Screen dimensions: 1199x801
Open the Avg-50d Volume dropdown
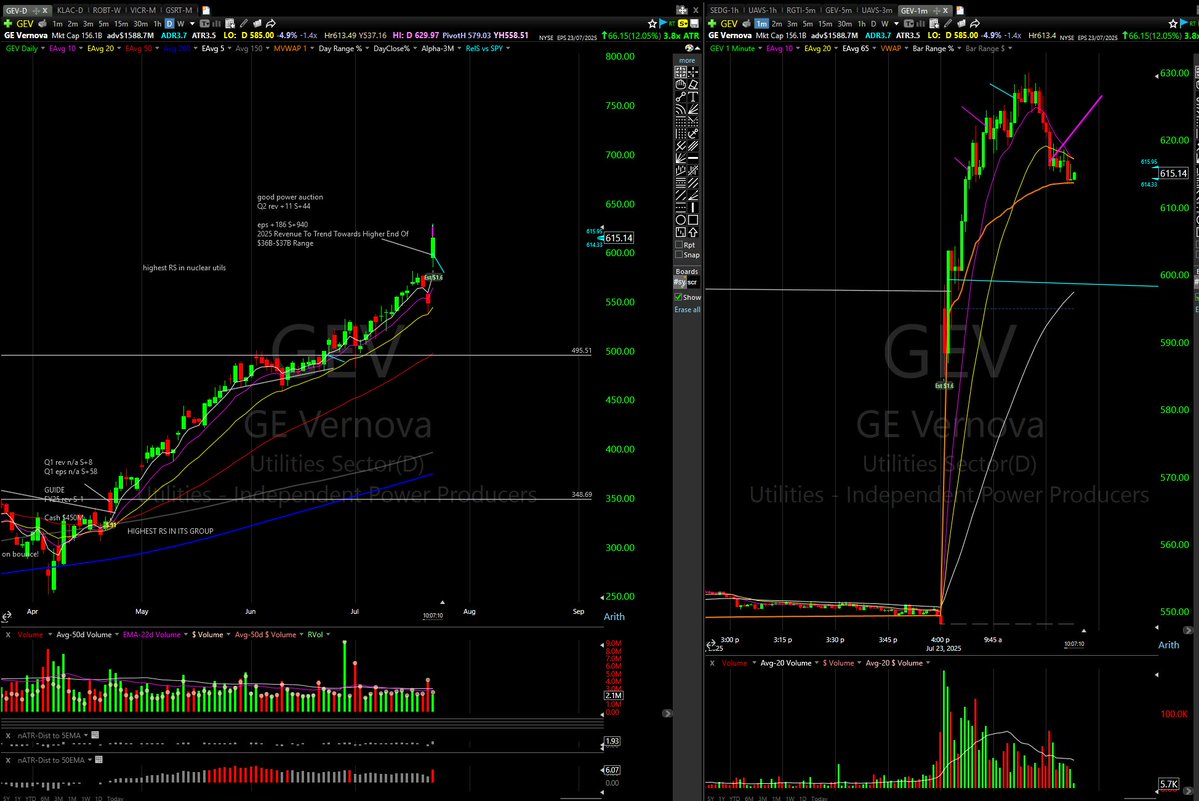(x=116, y=634)
